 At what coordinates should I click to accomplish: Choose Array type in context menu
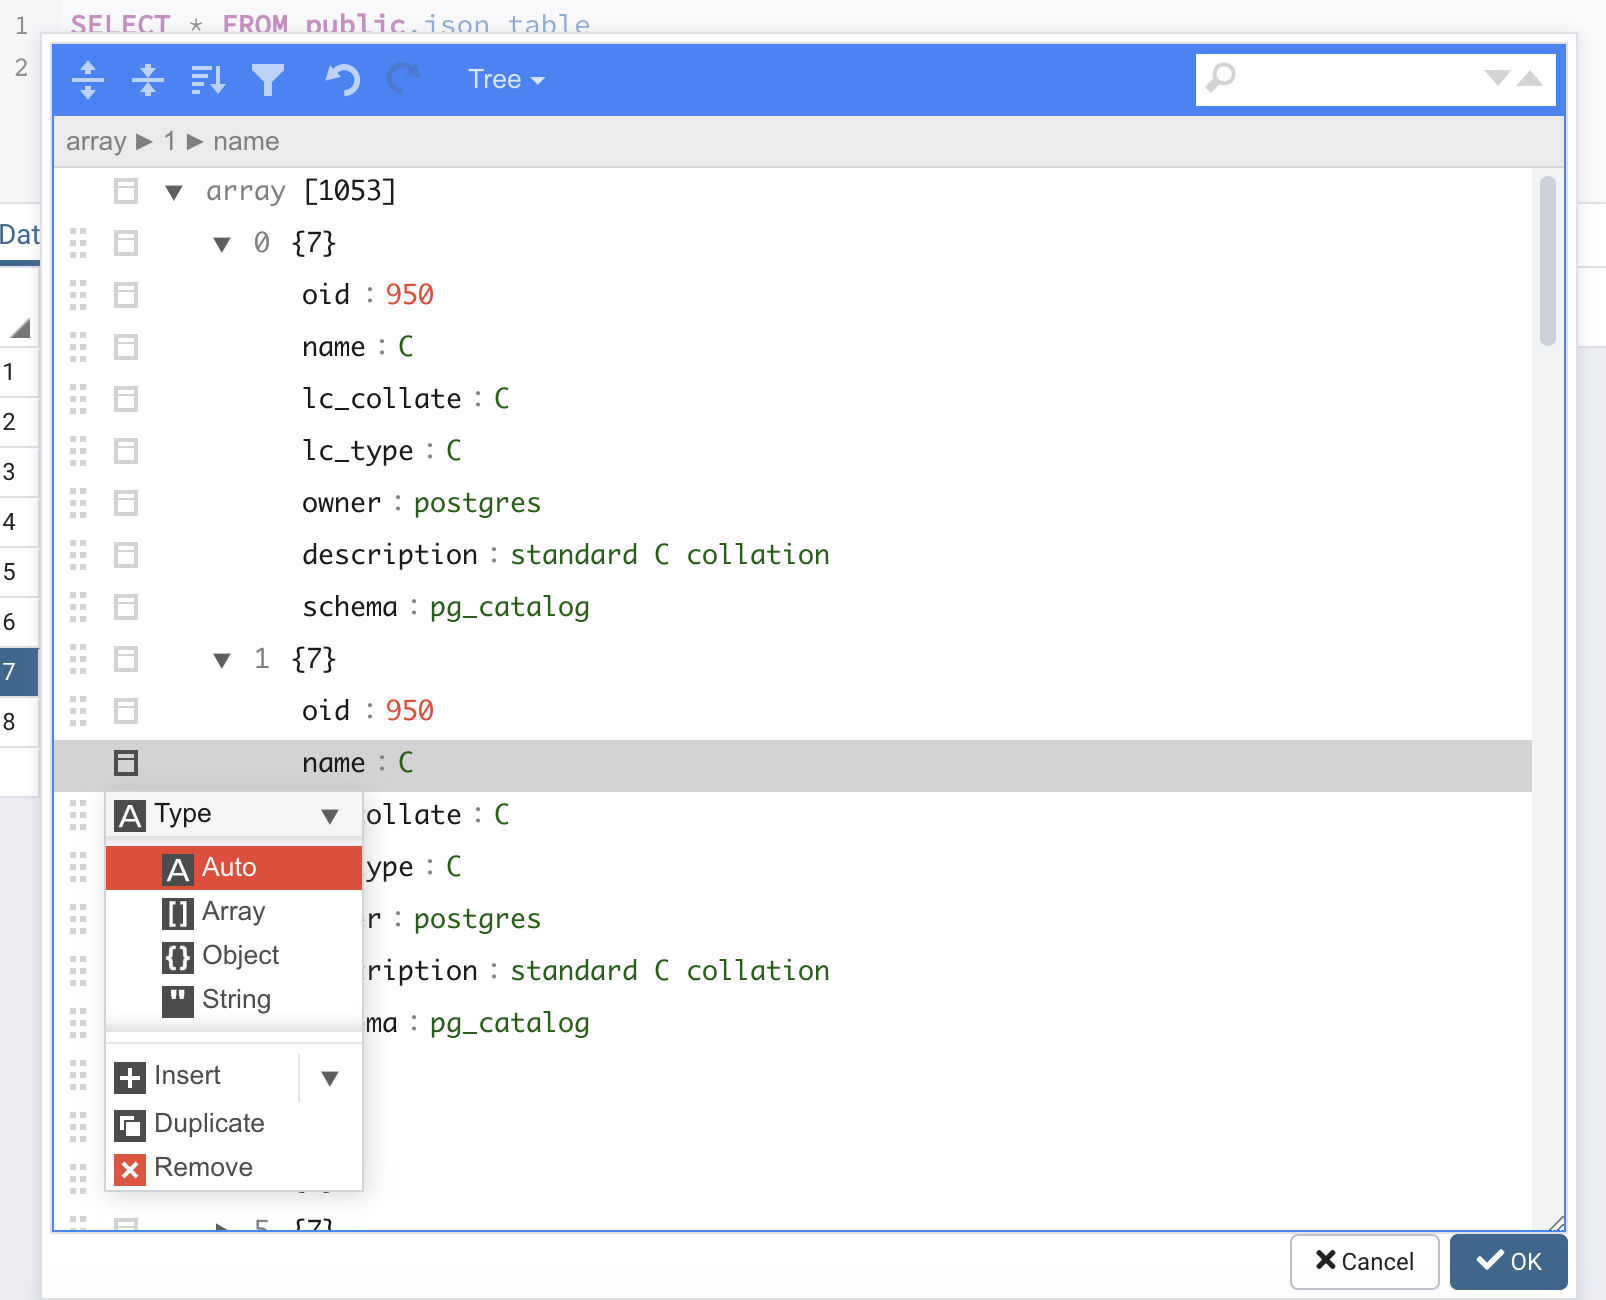pos(233,912)
